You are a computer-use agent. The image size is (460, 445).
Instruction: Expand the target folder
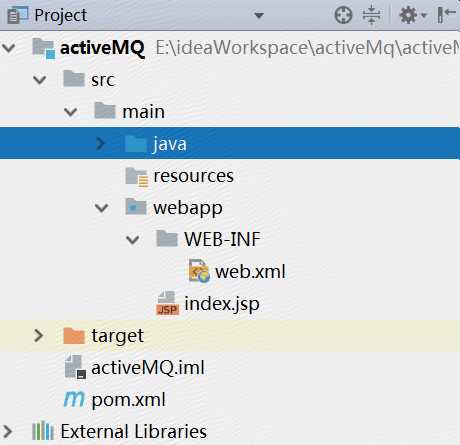pyautogui.click(x=38, y=336)
